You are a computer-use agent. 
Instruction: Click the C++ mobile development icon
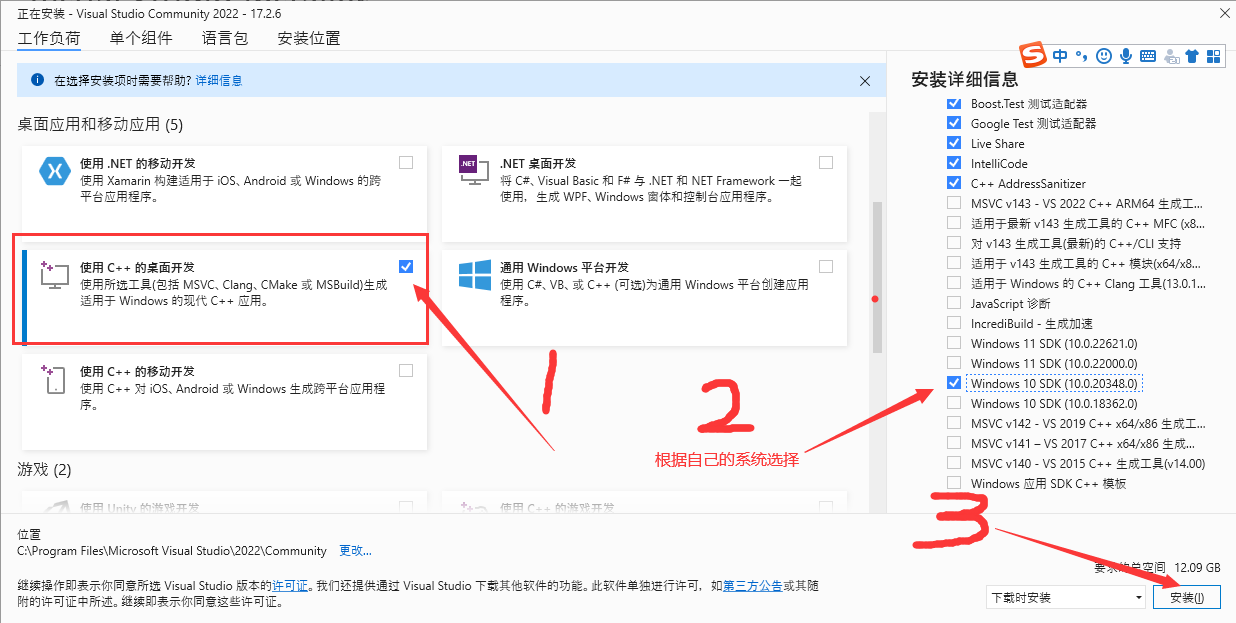click(53, 378)
